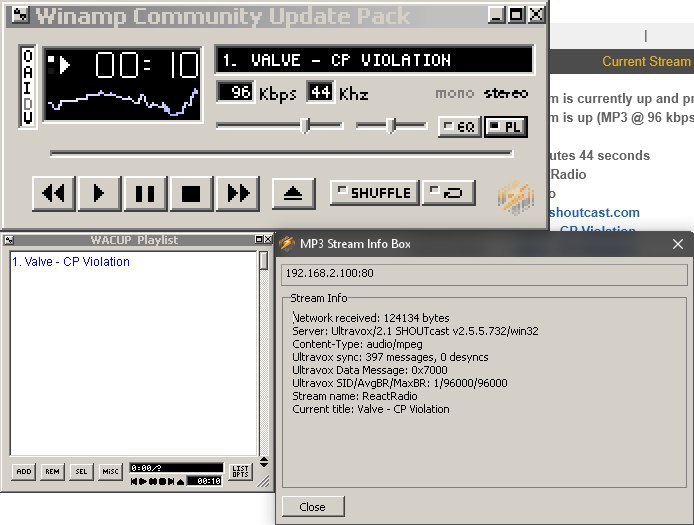694x525 pixels.
Task: Click the song position seek bar
Action: pos(281,153)
